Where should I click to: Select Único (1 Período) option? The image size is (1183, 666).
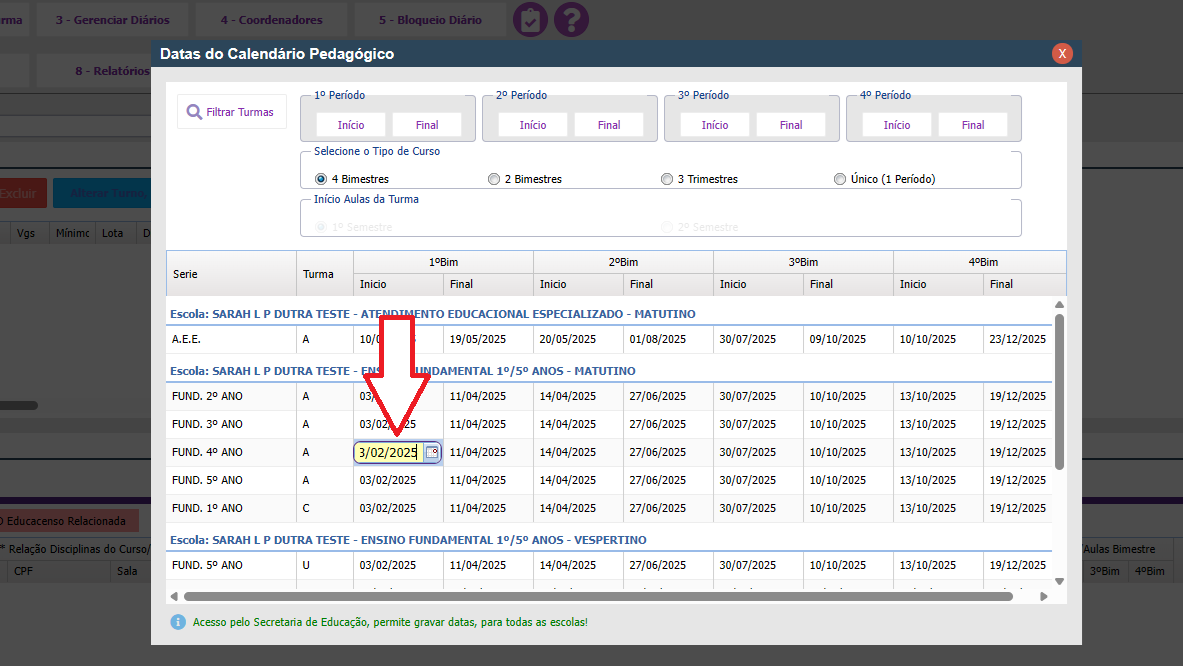(x=840, y=179)
